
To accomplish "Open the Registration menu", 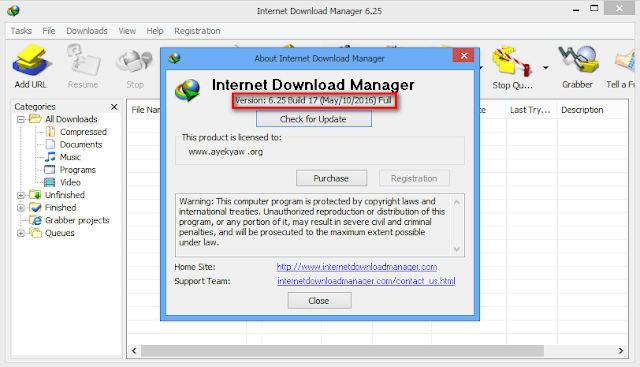I will (x=197, y=31).
